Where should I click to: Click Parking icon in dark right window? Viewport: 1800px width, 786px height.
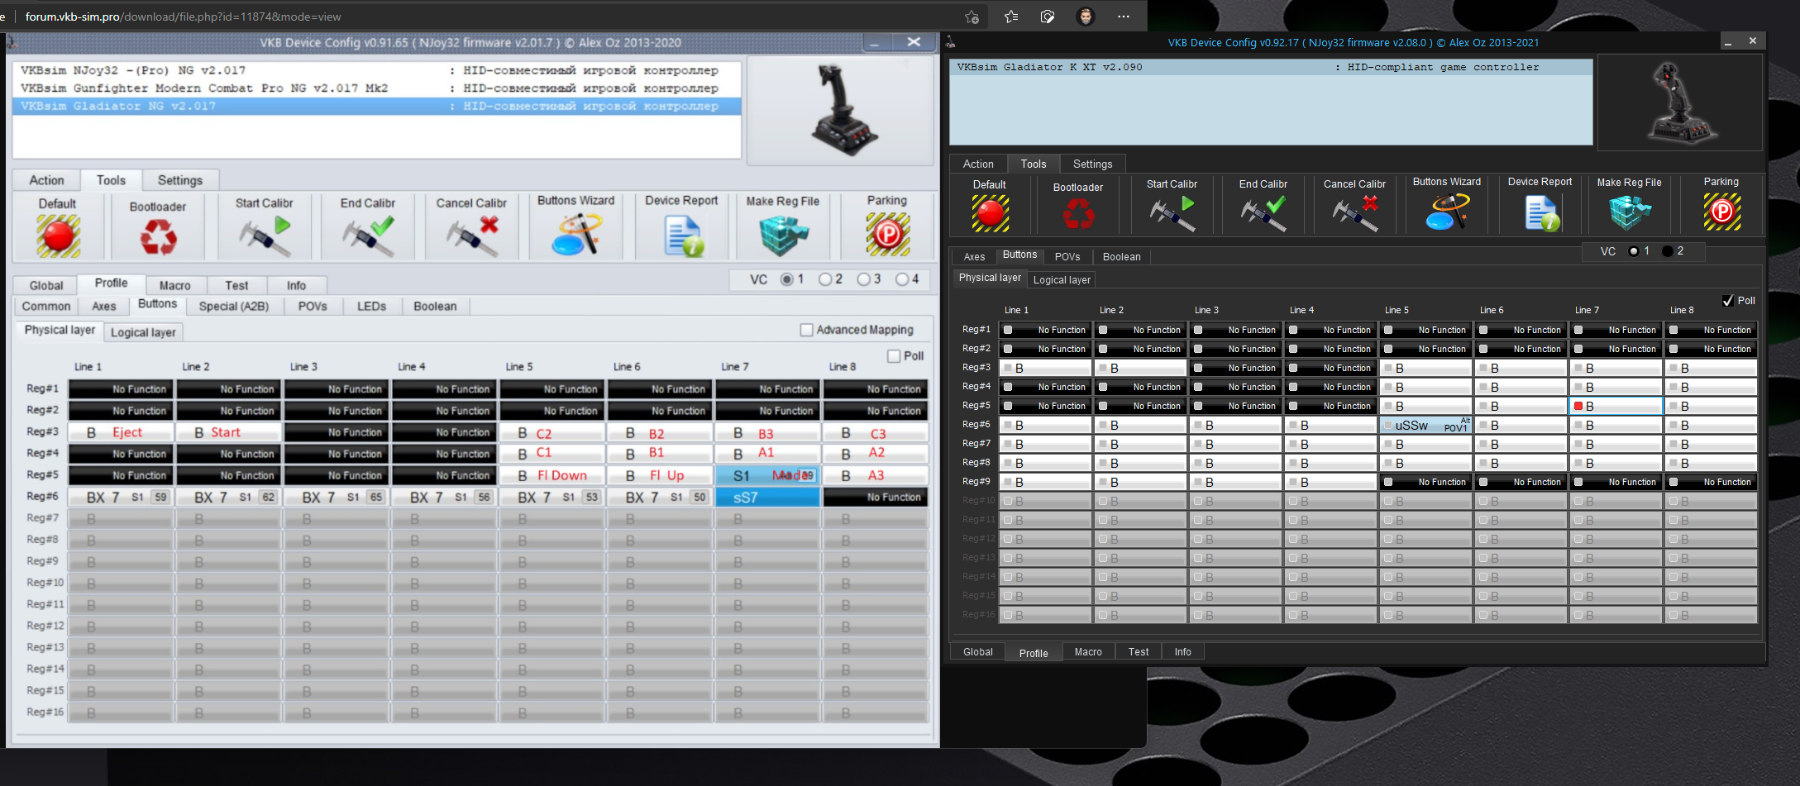click(1722, 211)
